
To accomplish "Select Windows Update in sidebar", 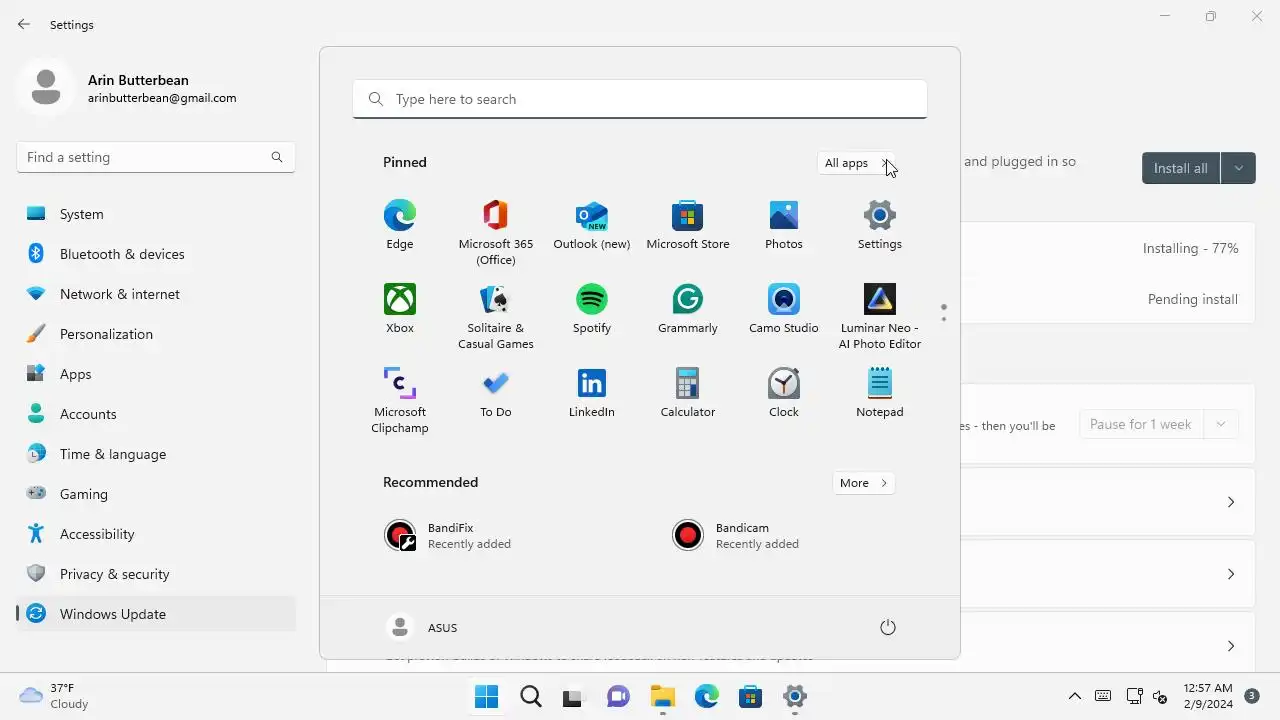I will (x=156, y=614).
